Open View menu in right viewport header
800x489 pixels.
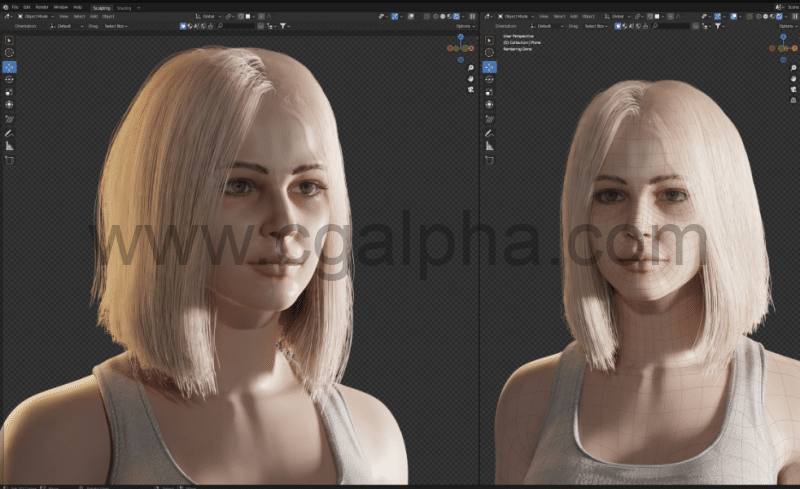click(x=544, y=16)
